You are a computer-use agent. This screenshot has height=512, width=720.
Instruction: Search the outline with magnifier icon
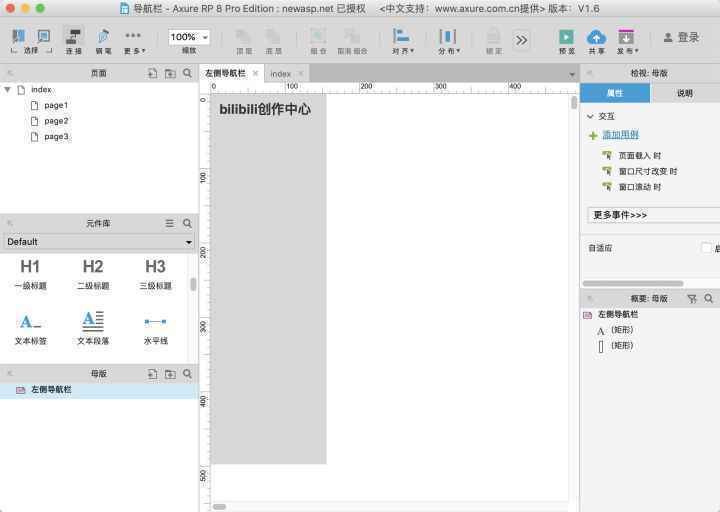[x=709, y=298]
